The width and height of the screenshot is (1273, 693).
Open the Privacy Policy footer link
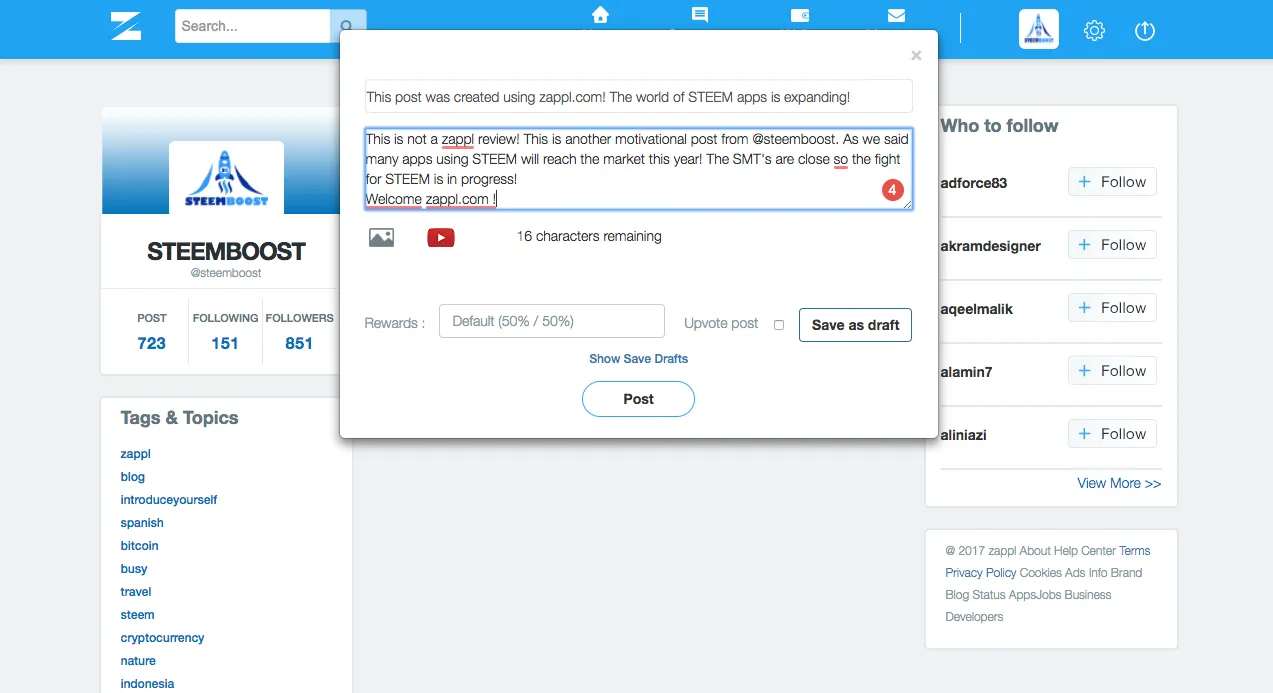pyautogui.click(x=981, y=573)
